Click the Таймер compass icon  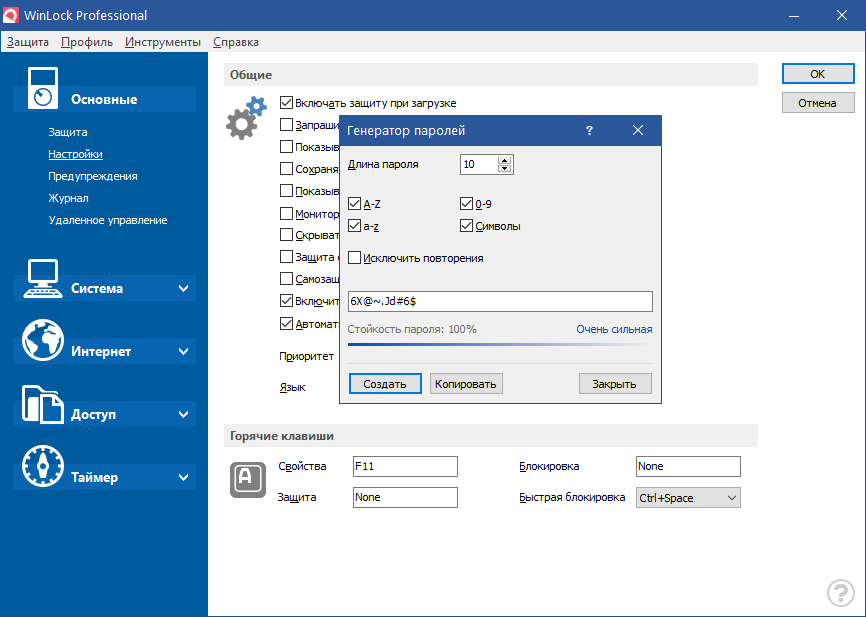pyautogui.click(x=43, y=467)
